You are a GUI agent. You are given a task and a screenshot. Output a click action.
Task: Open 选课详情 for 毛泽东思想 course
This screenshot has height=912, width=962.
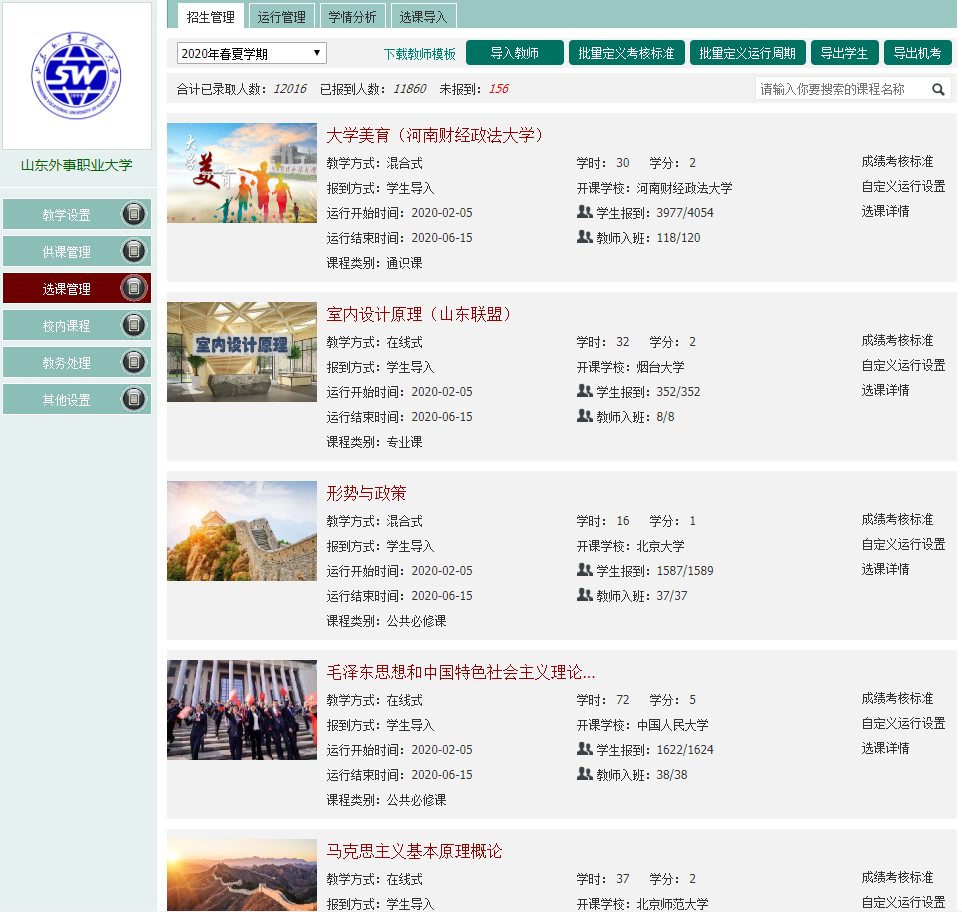click(x=885, y=749)
